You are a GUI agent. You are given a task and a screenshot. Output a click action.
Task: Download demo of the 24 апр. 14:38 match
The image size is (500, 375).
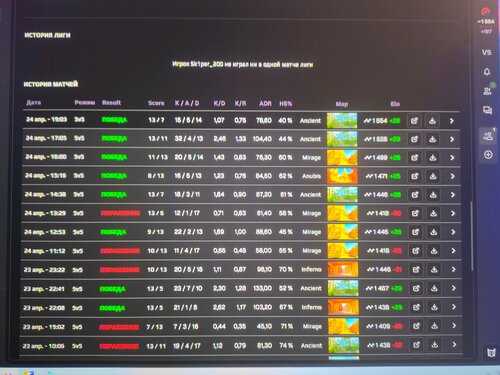click(x=433, y=195)
